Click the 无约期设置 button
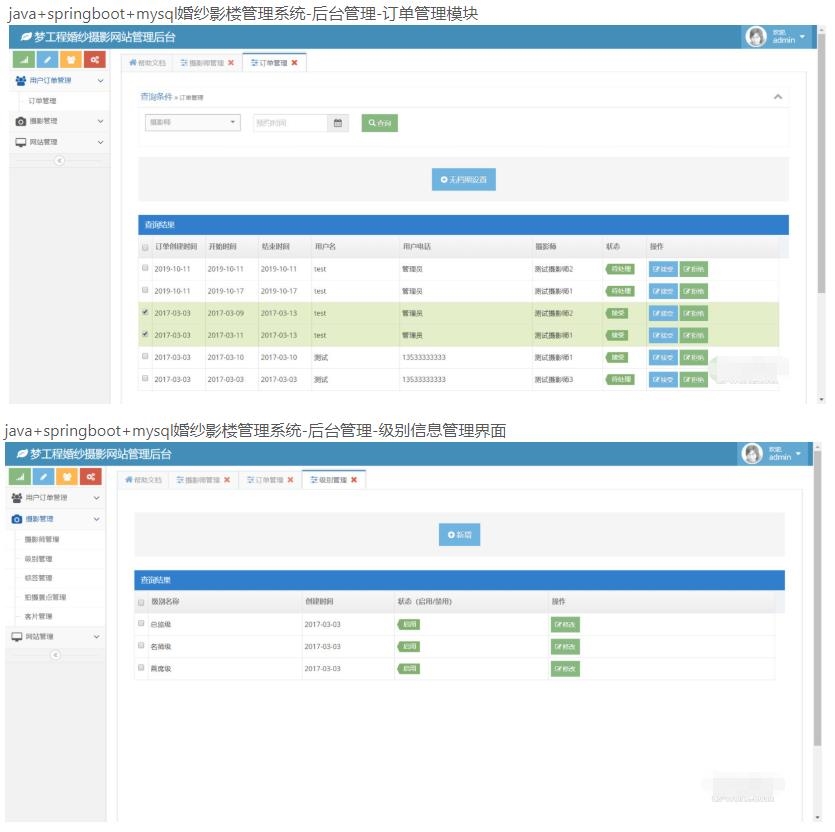835x832 pixels. pyautogui.click(x=464, y=180)
